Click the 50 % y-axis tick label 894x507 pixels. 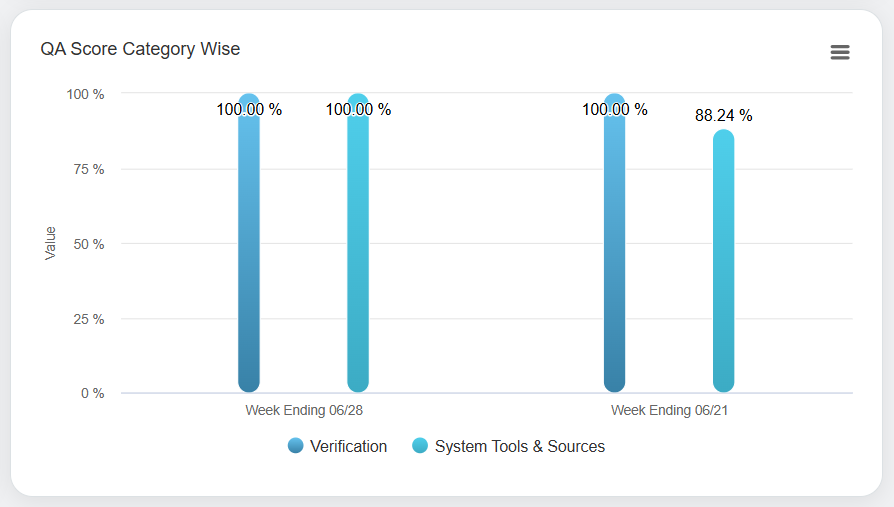pos(88,244)
